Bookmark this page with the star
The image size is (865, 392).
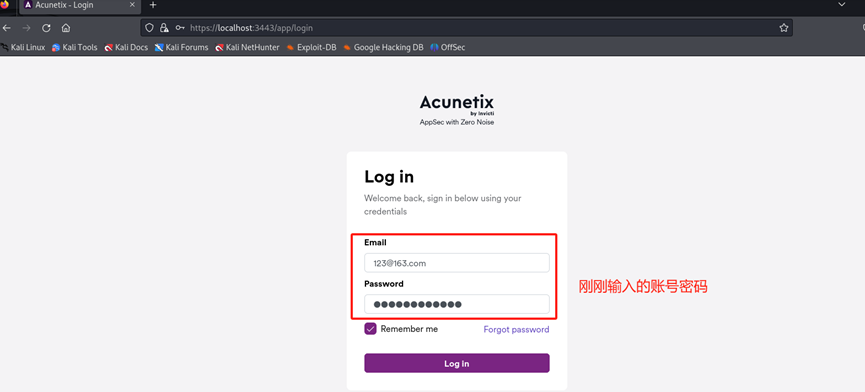[x=783, y=28]
